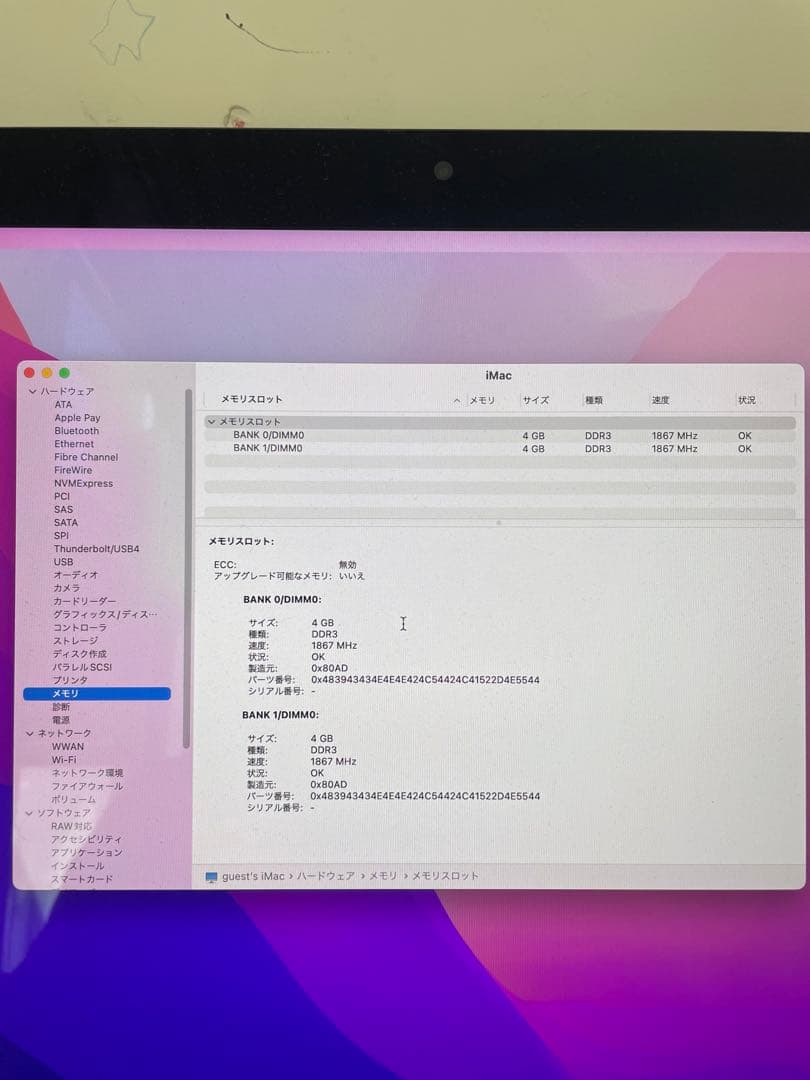This screenshot has width=810, height=1080.
Task: Sort memory slots by 速度 column
Action: [660, 399]
